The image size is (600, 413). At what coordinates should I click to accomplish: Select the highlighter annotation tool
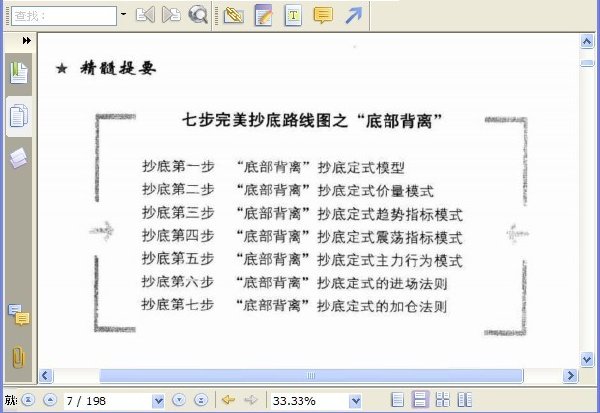233,15
